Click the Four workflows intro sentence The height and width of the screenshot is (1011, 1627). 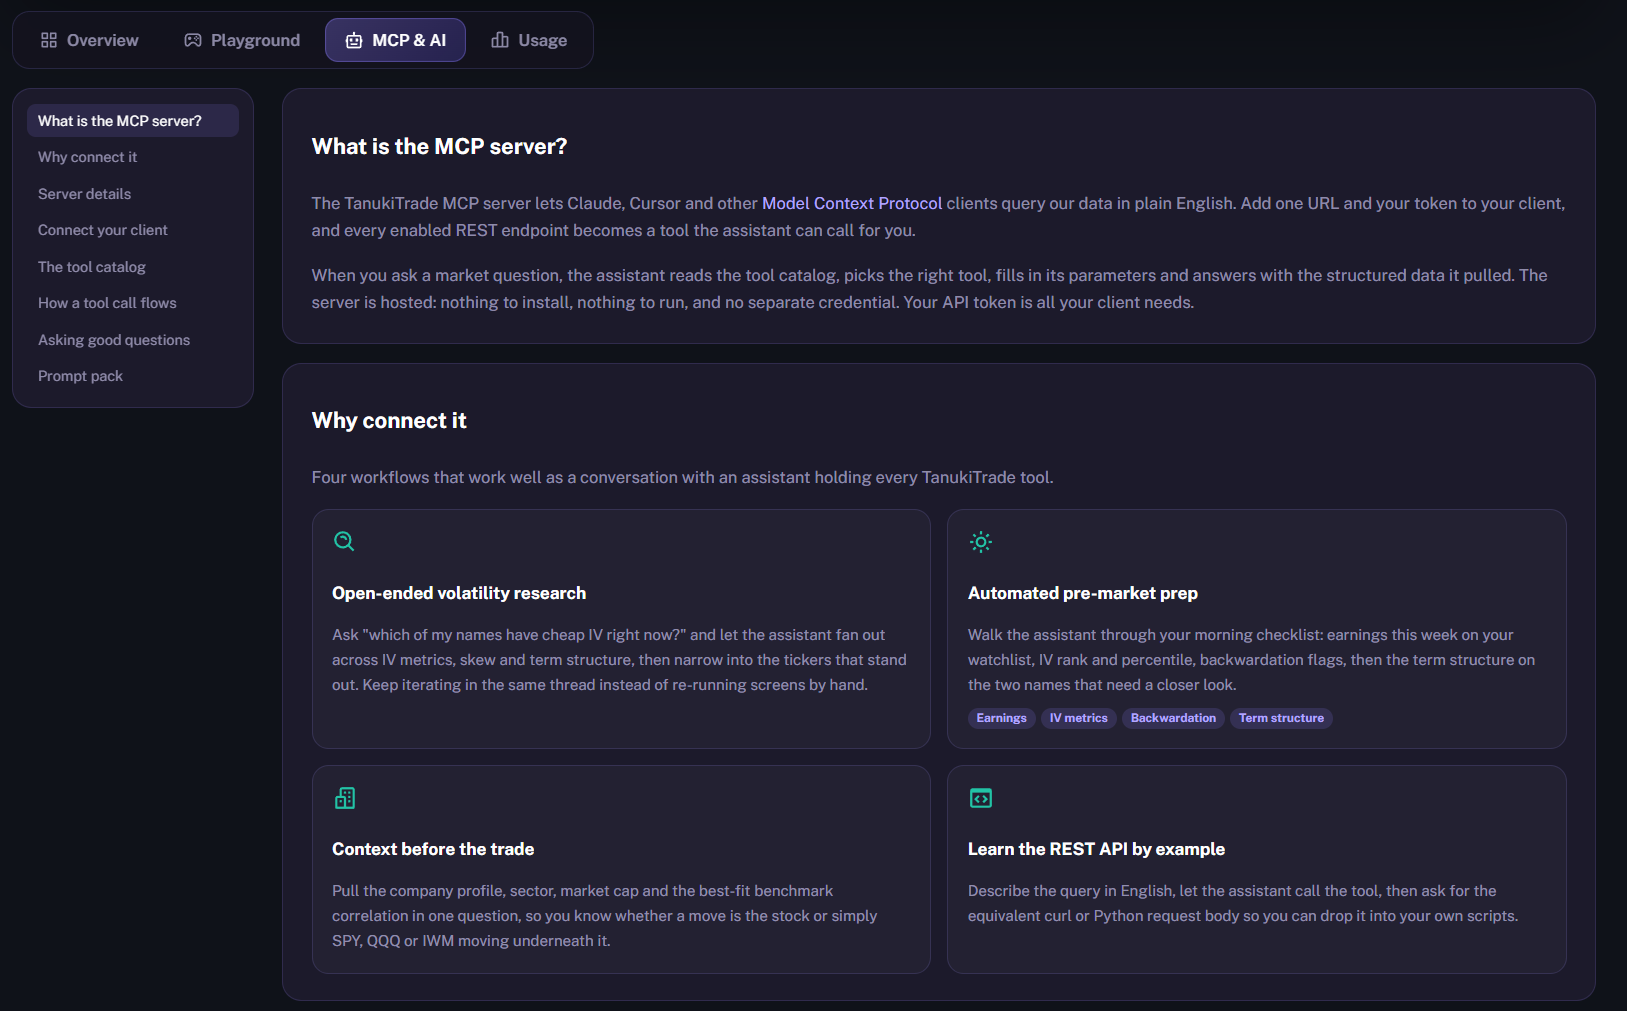(682, 478)
